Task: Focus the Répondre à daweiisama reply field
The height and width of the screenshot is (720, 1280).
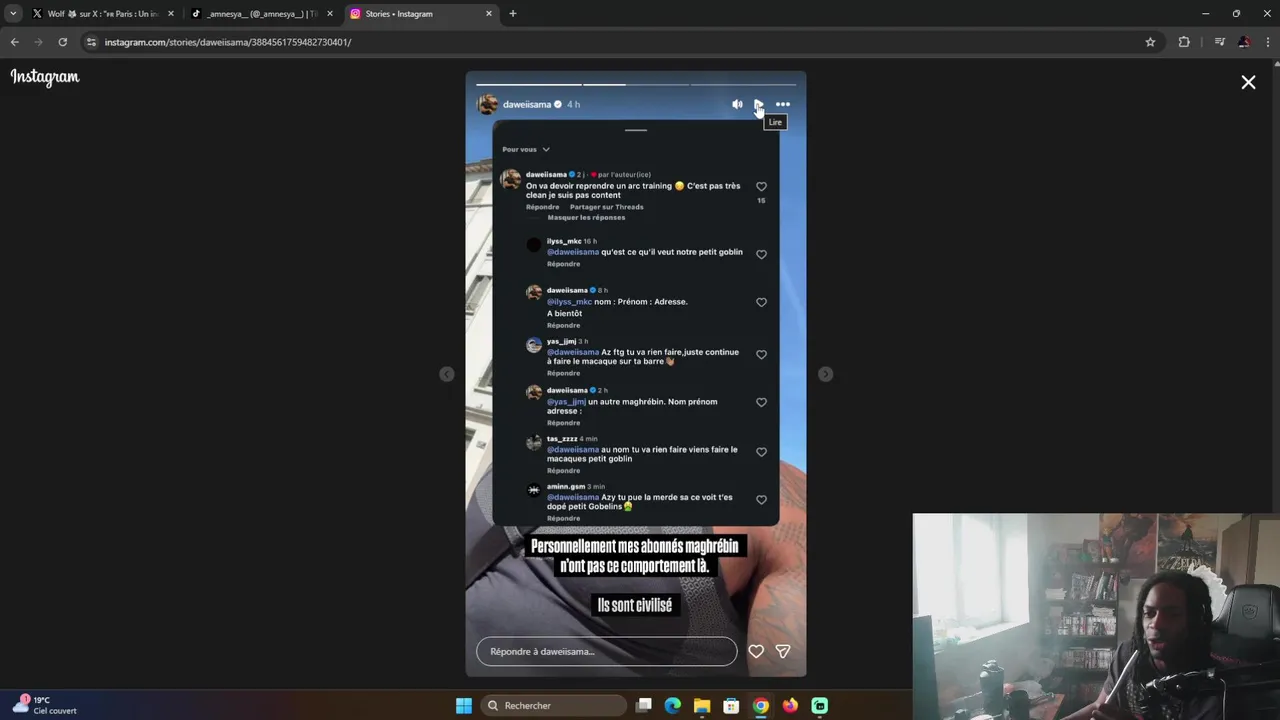Action: 606,651
